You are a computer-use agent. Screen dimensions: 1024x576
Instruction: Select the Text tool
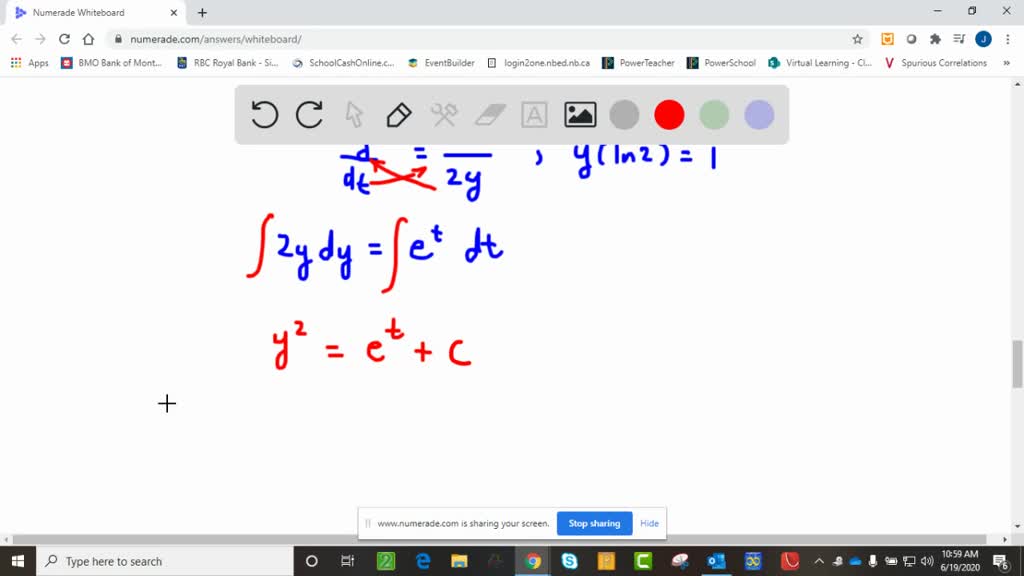click(534, 114)
